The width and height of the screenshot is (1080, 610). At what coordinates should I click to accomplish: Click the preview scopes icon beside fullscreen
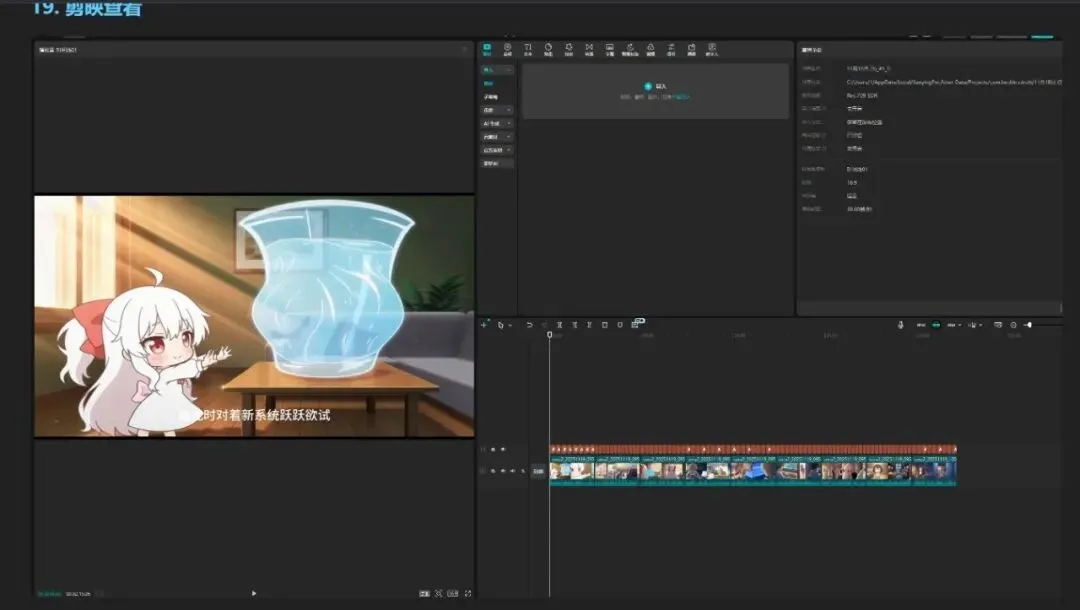pyautogui.click(x=453, y=593)
